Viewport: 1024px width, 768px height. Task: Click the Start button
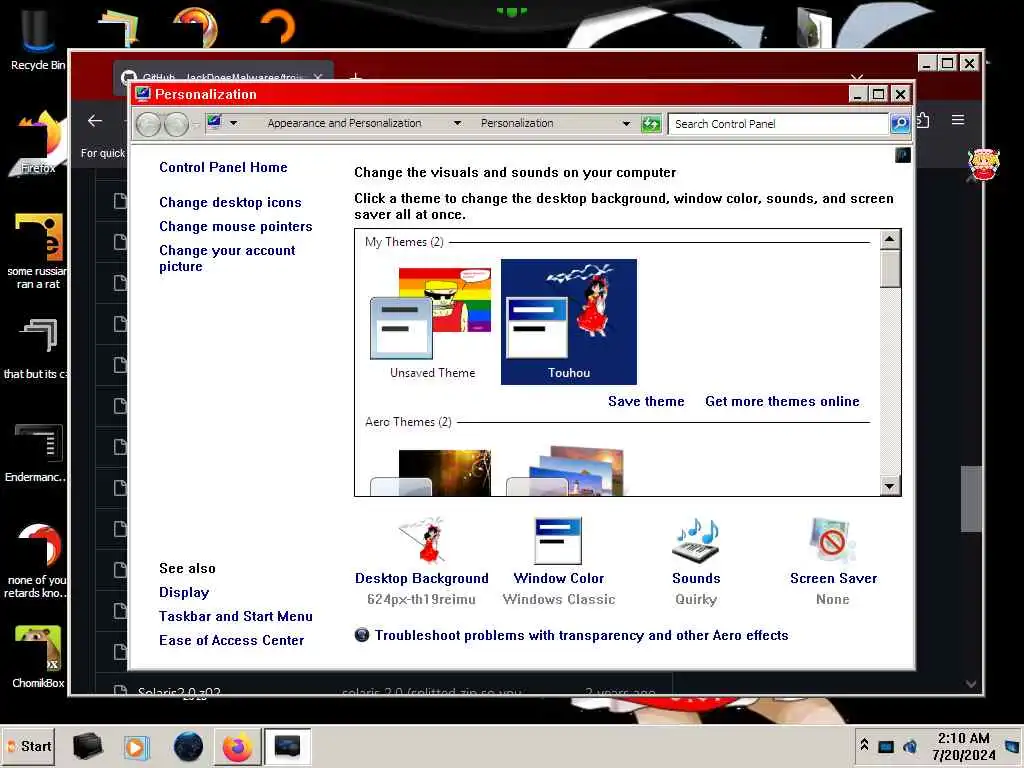click(x=28, y=746)
